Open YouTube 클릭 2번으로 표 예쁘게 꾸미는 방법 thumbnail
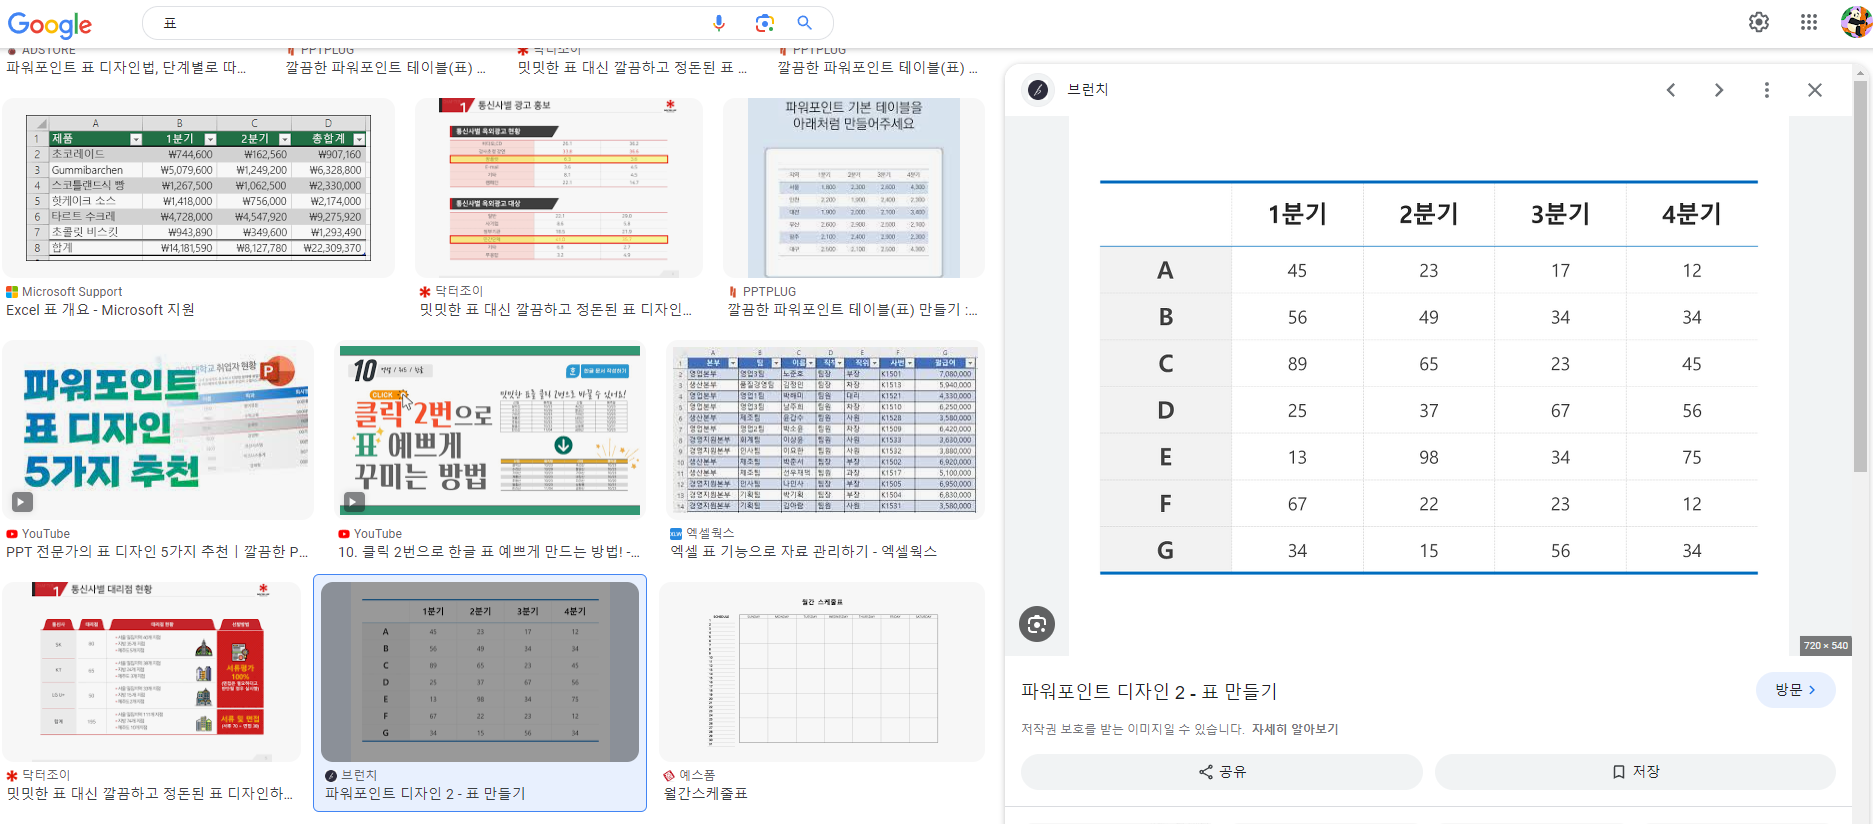This screenshot has width=1873, height=824. (490, 430)
